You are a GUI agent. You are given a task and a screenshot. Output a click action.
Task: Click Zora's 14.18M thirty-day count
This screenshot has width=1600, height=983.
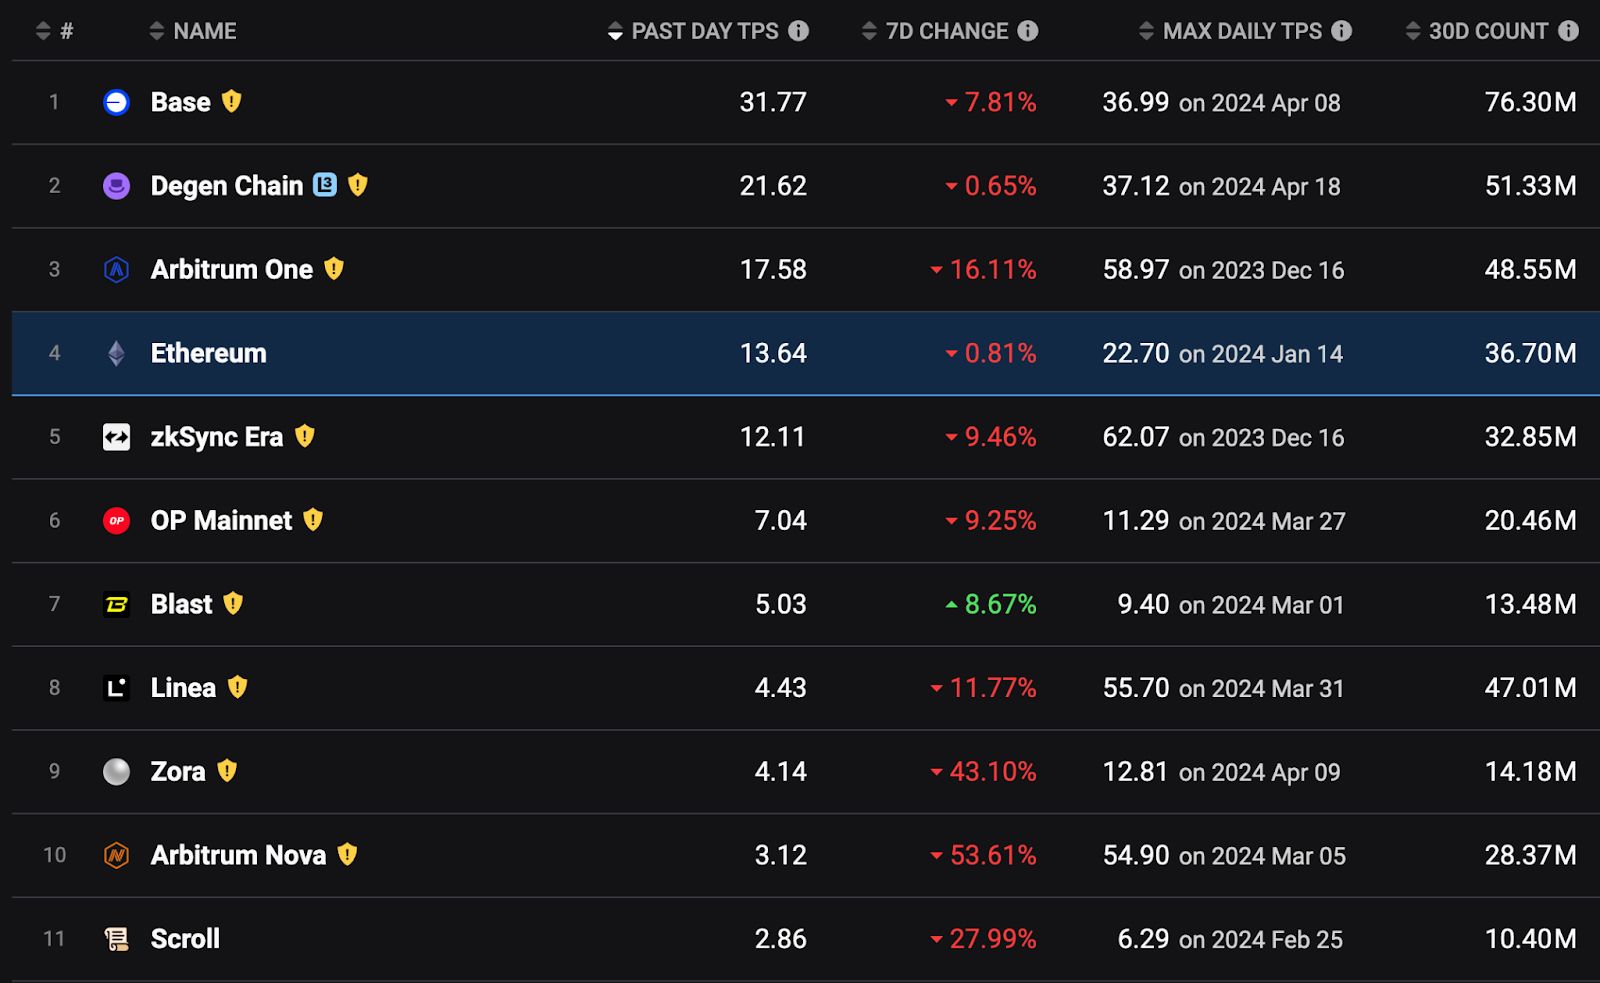1531,772
